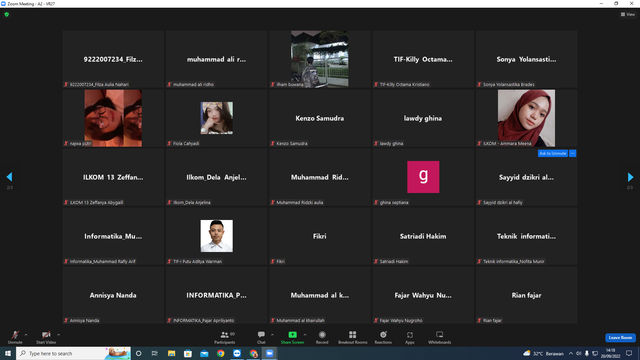Select Informatika_Muhammad Rafly Arif tile
Viewport: 640px width, 360px height.
(113, 236)
